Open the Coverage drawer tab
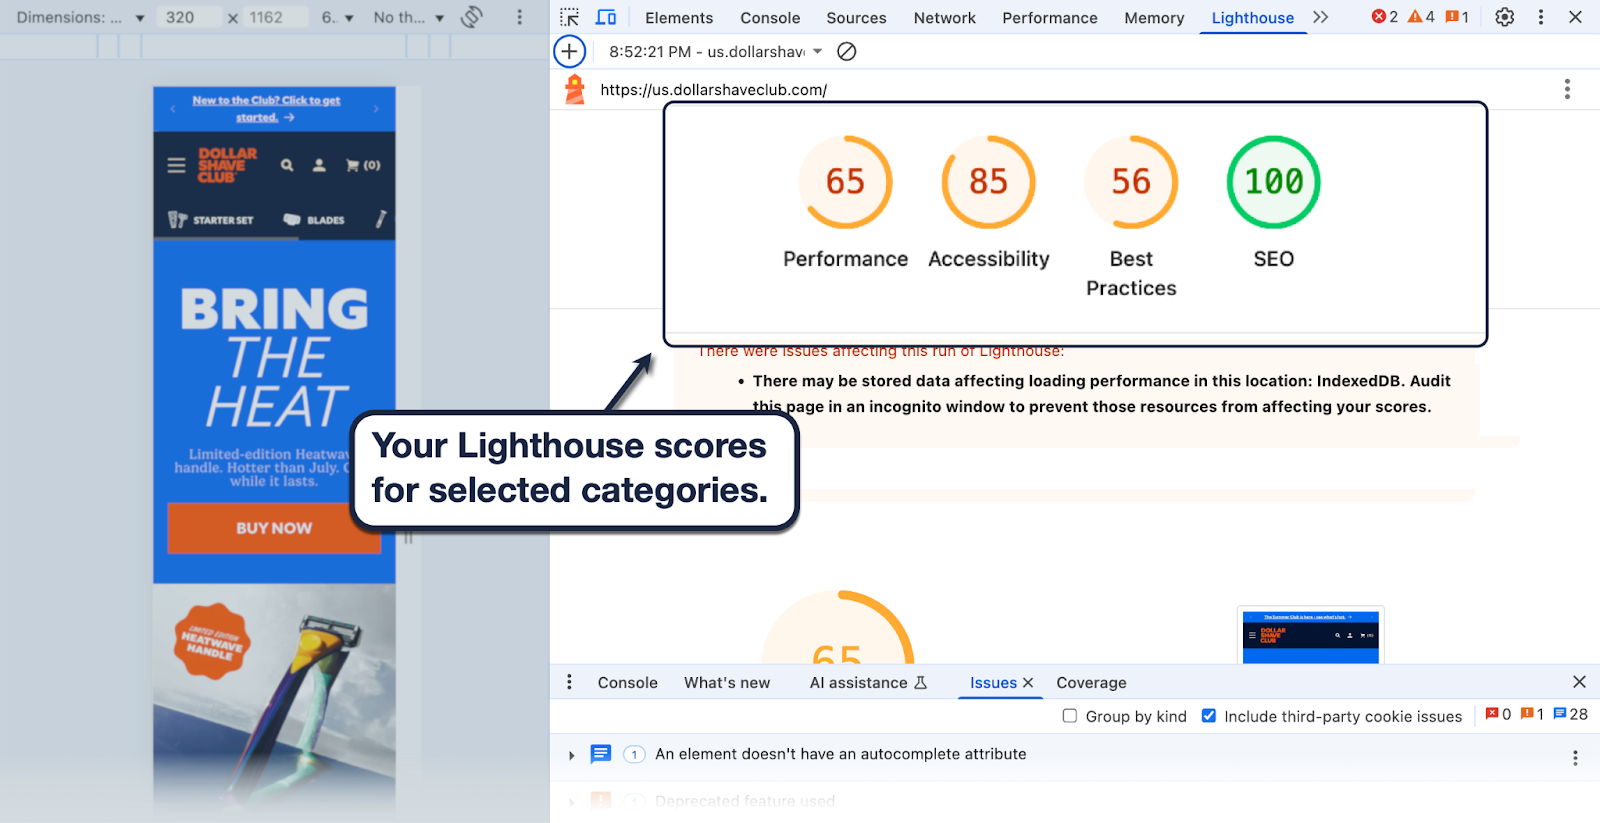Viewport: 1600px width, 823px height. coord(1091,682)
